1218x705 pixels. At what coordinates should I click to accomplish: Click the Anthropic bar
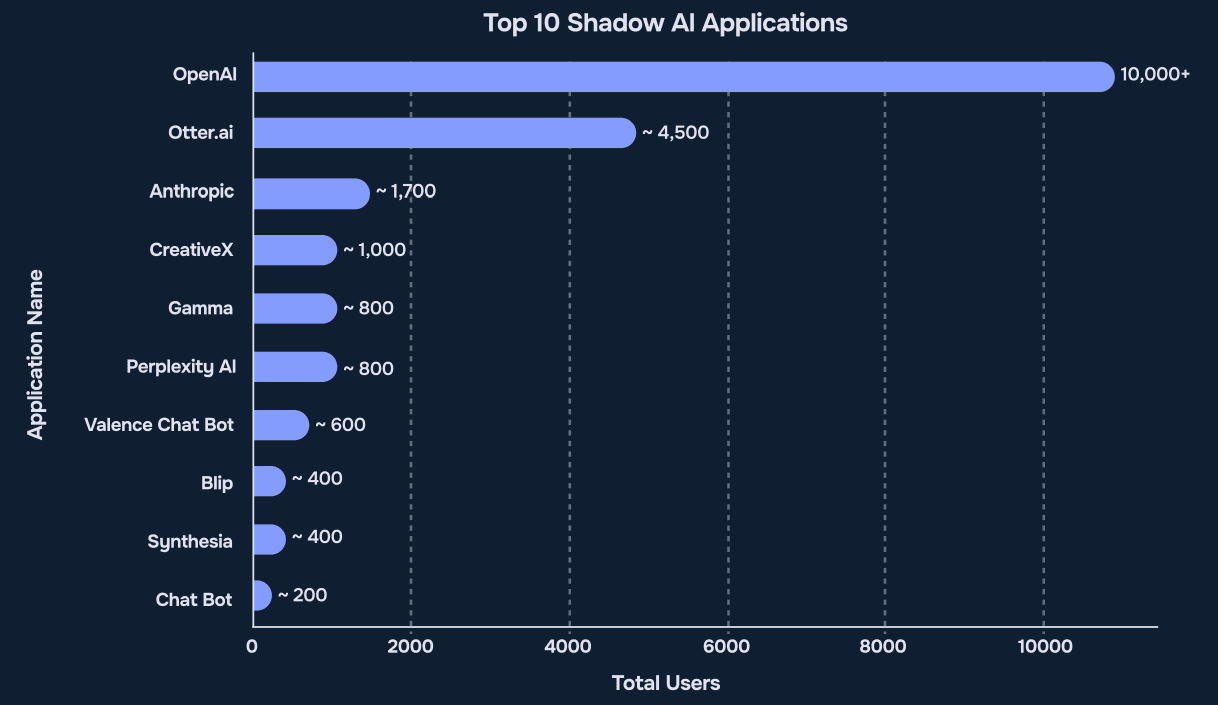311,193
